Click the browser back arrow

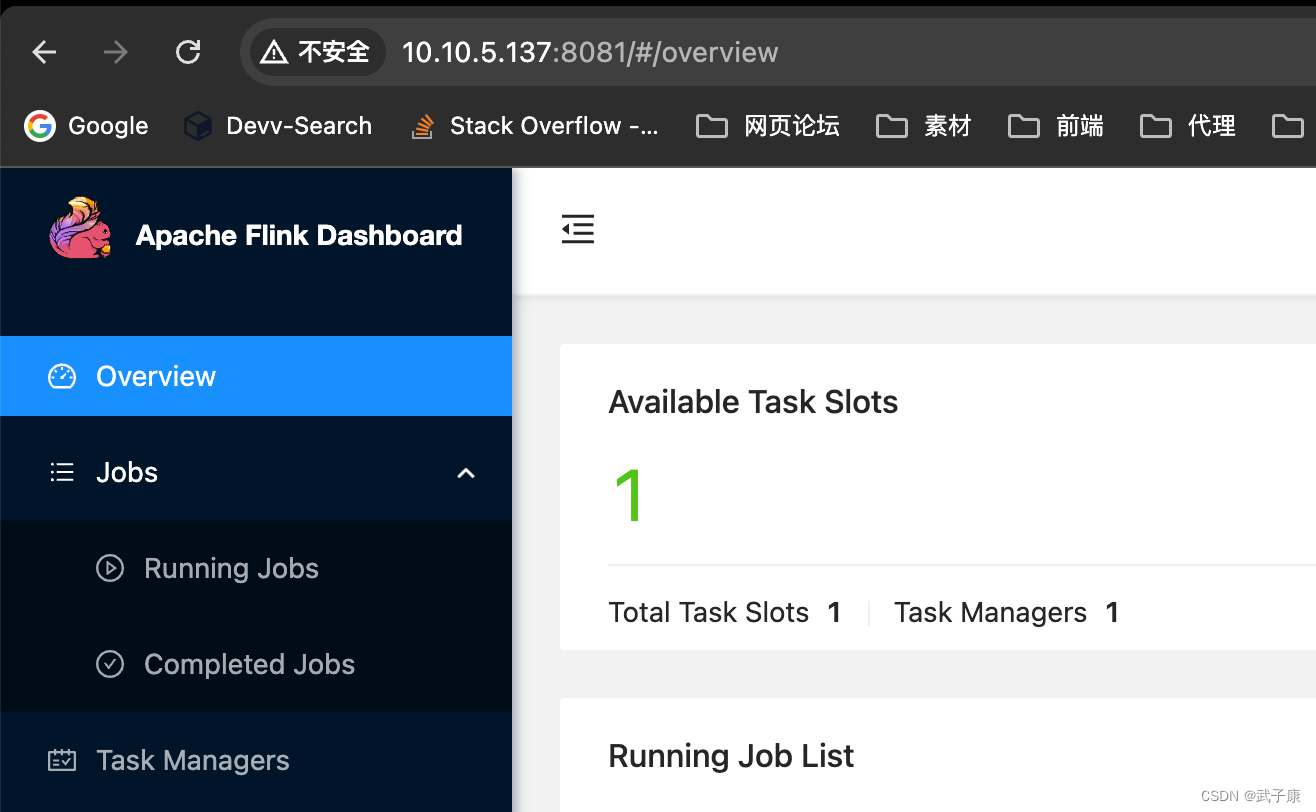(44, 52)
